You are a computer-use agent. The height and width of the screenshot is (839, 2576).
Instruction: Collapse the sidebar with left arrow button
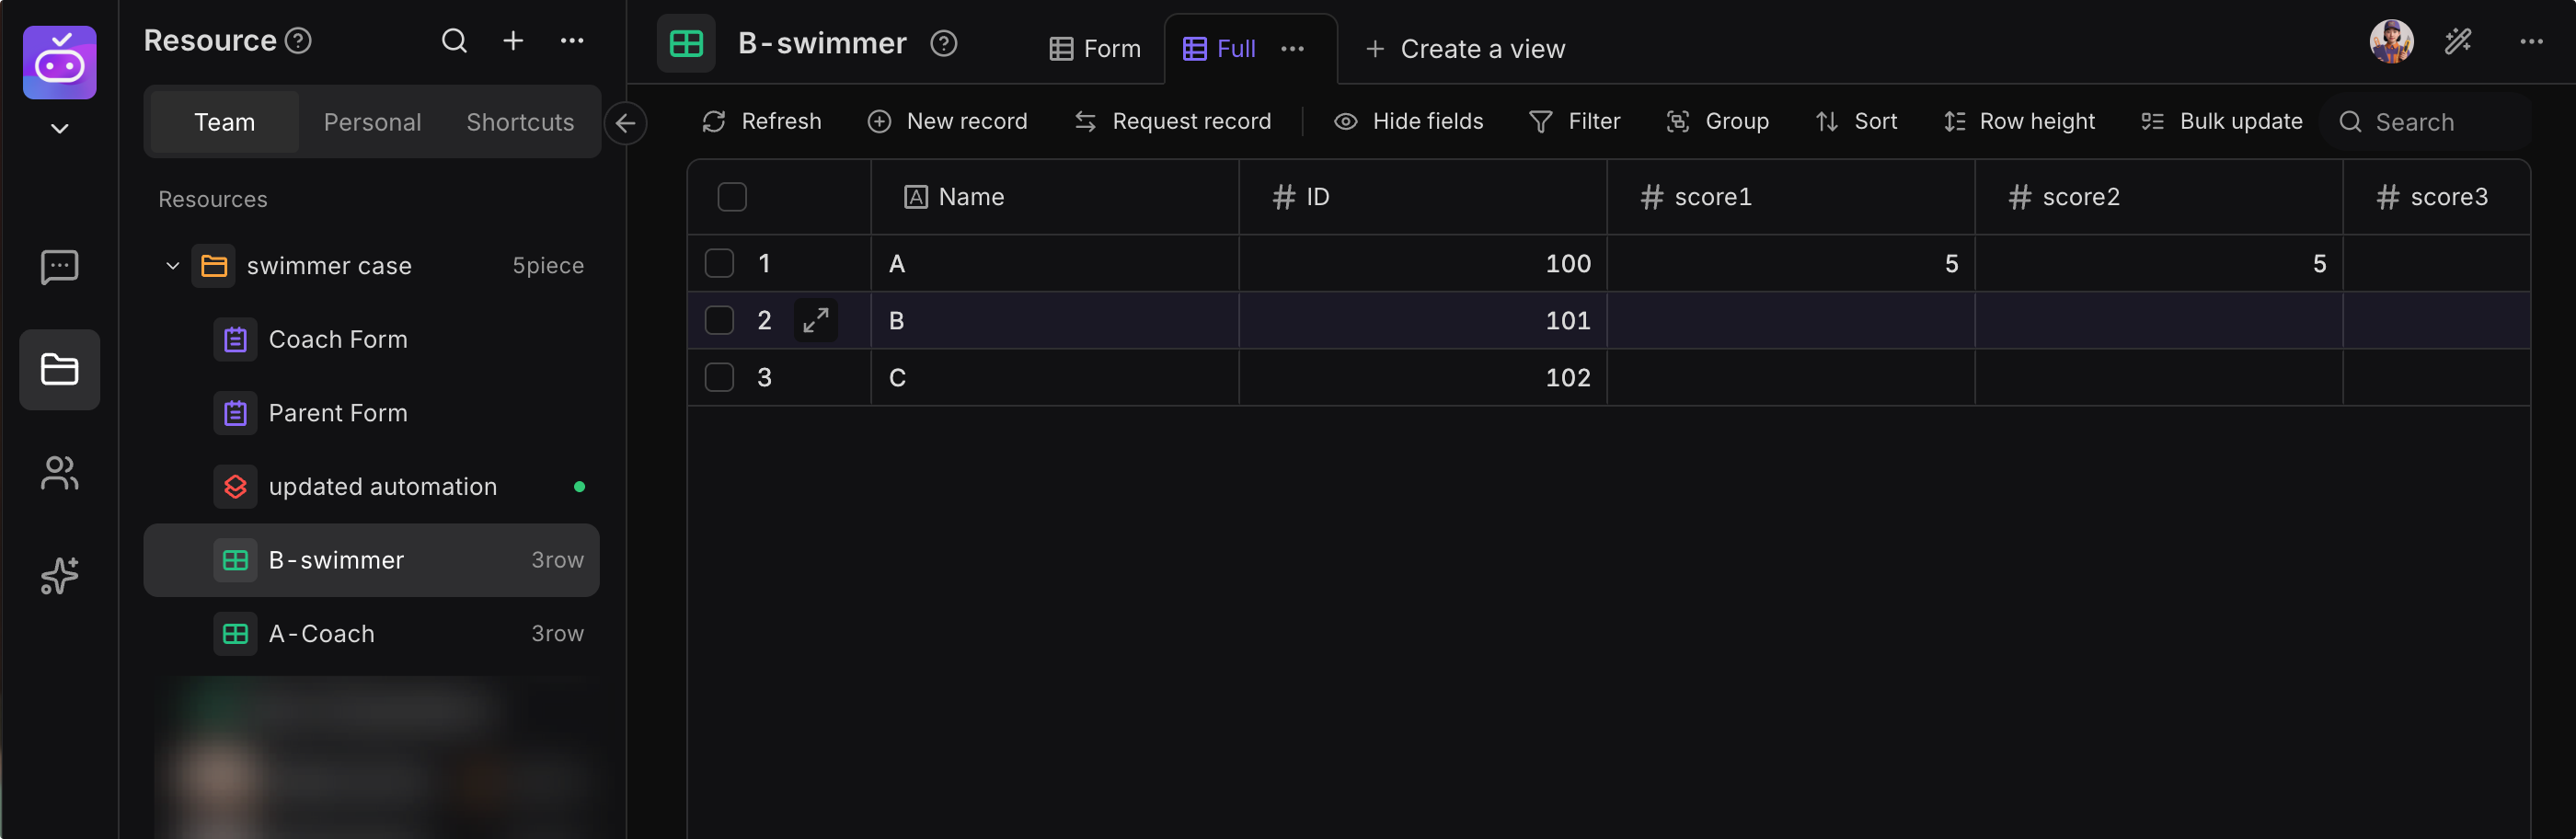click(x=626, y=123)
